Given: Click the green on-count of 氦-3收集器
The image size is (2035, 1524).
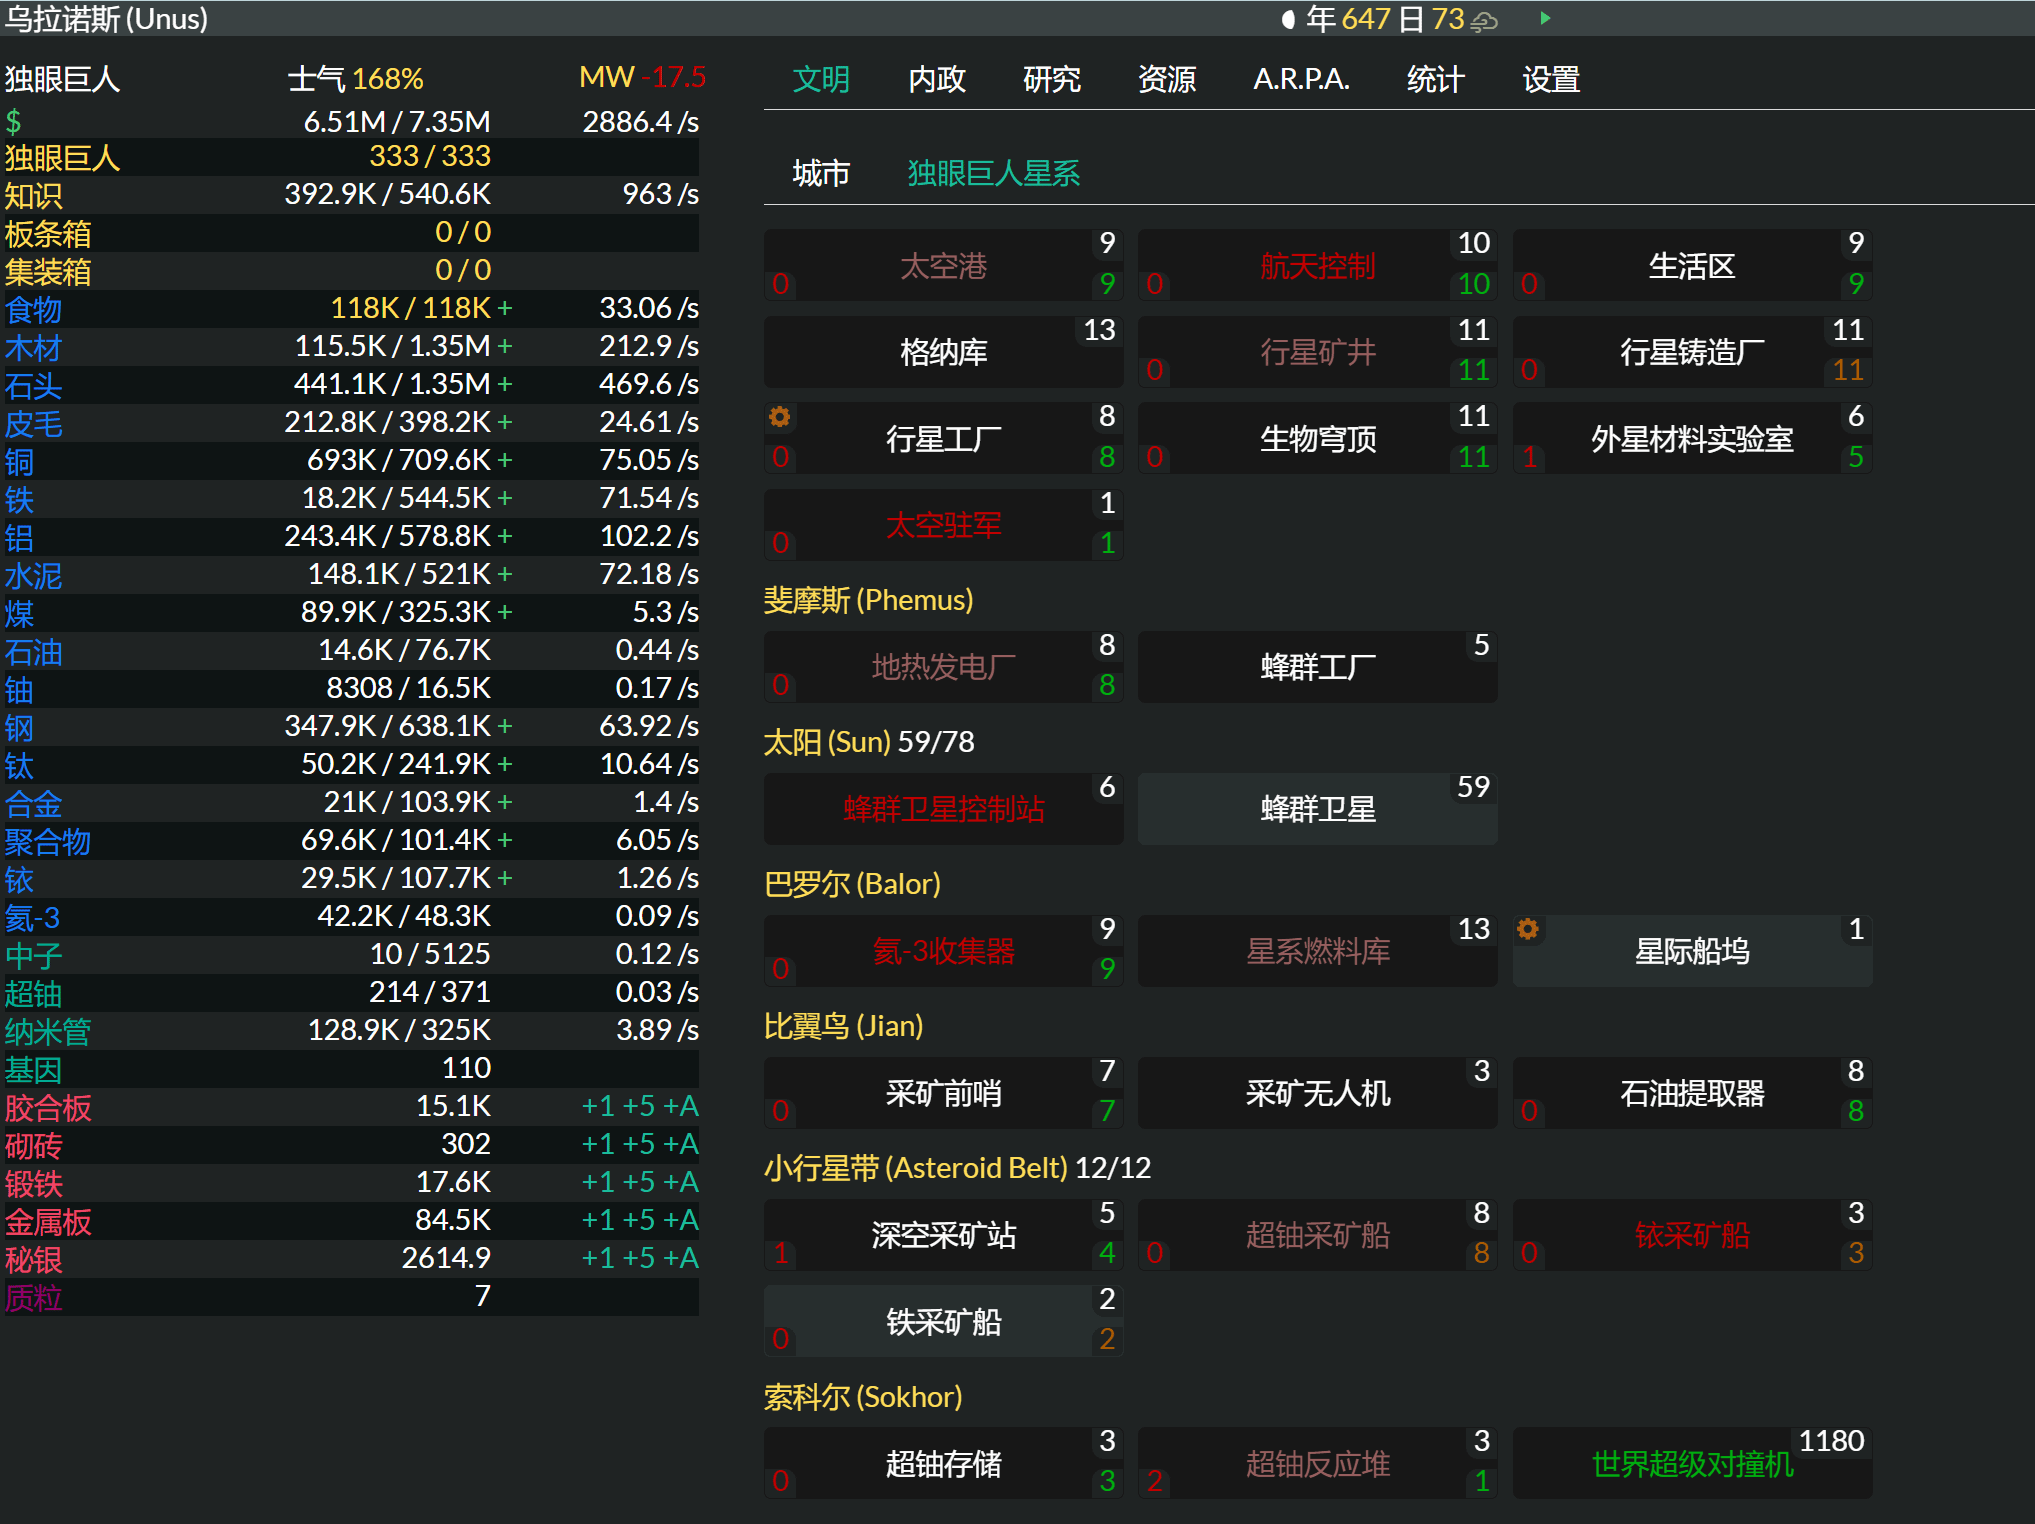Looking at the screenshot, I should tap(1107, 969).
